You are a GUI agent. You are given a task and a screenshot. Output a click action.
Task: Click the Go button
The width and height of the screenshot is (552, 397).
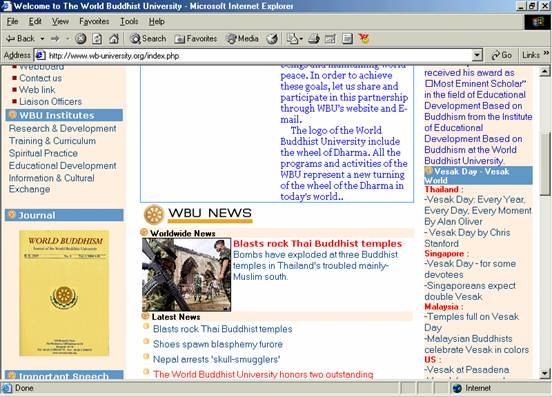point(501,55)
